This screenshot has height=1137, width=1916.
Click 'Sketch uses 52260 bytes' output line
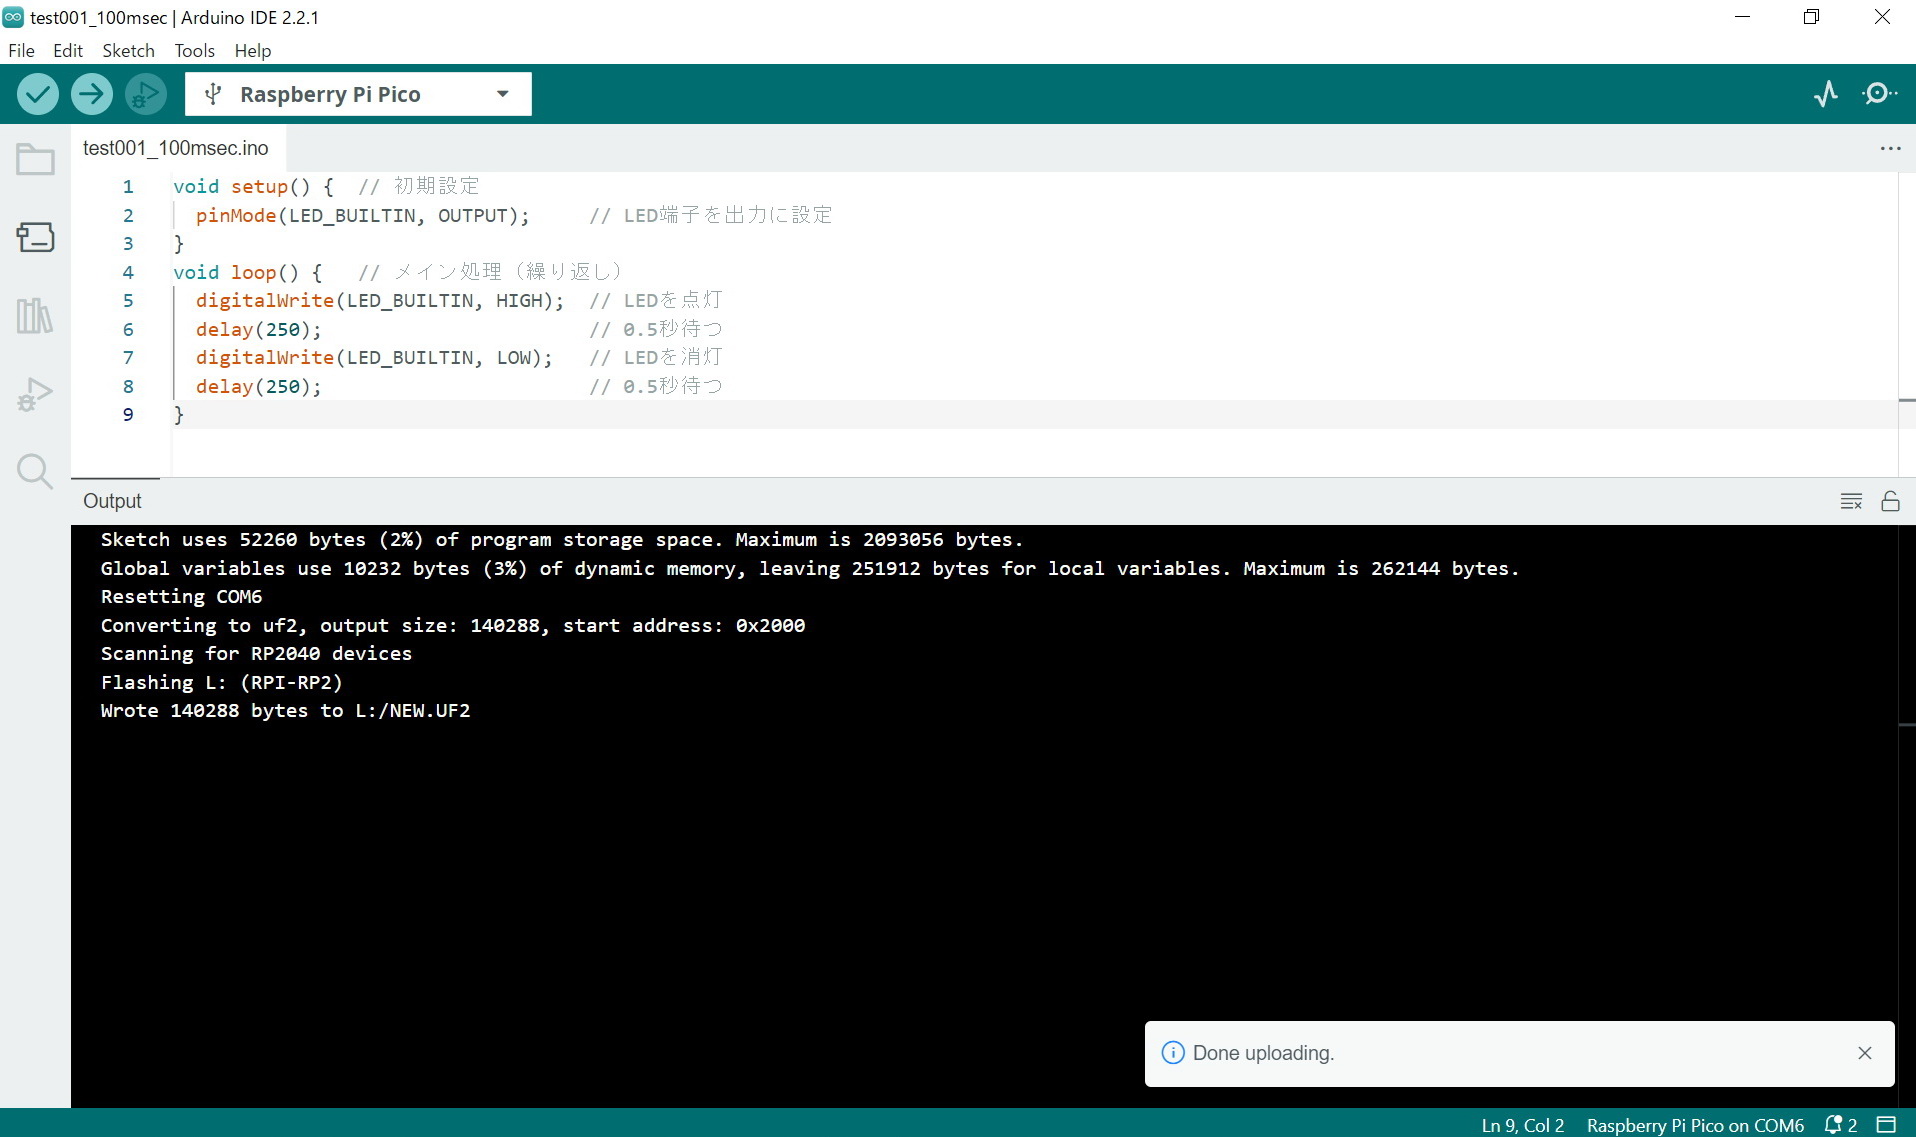point(561,540)
